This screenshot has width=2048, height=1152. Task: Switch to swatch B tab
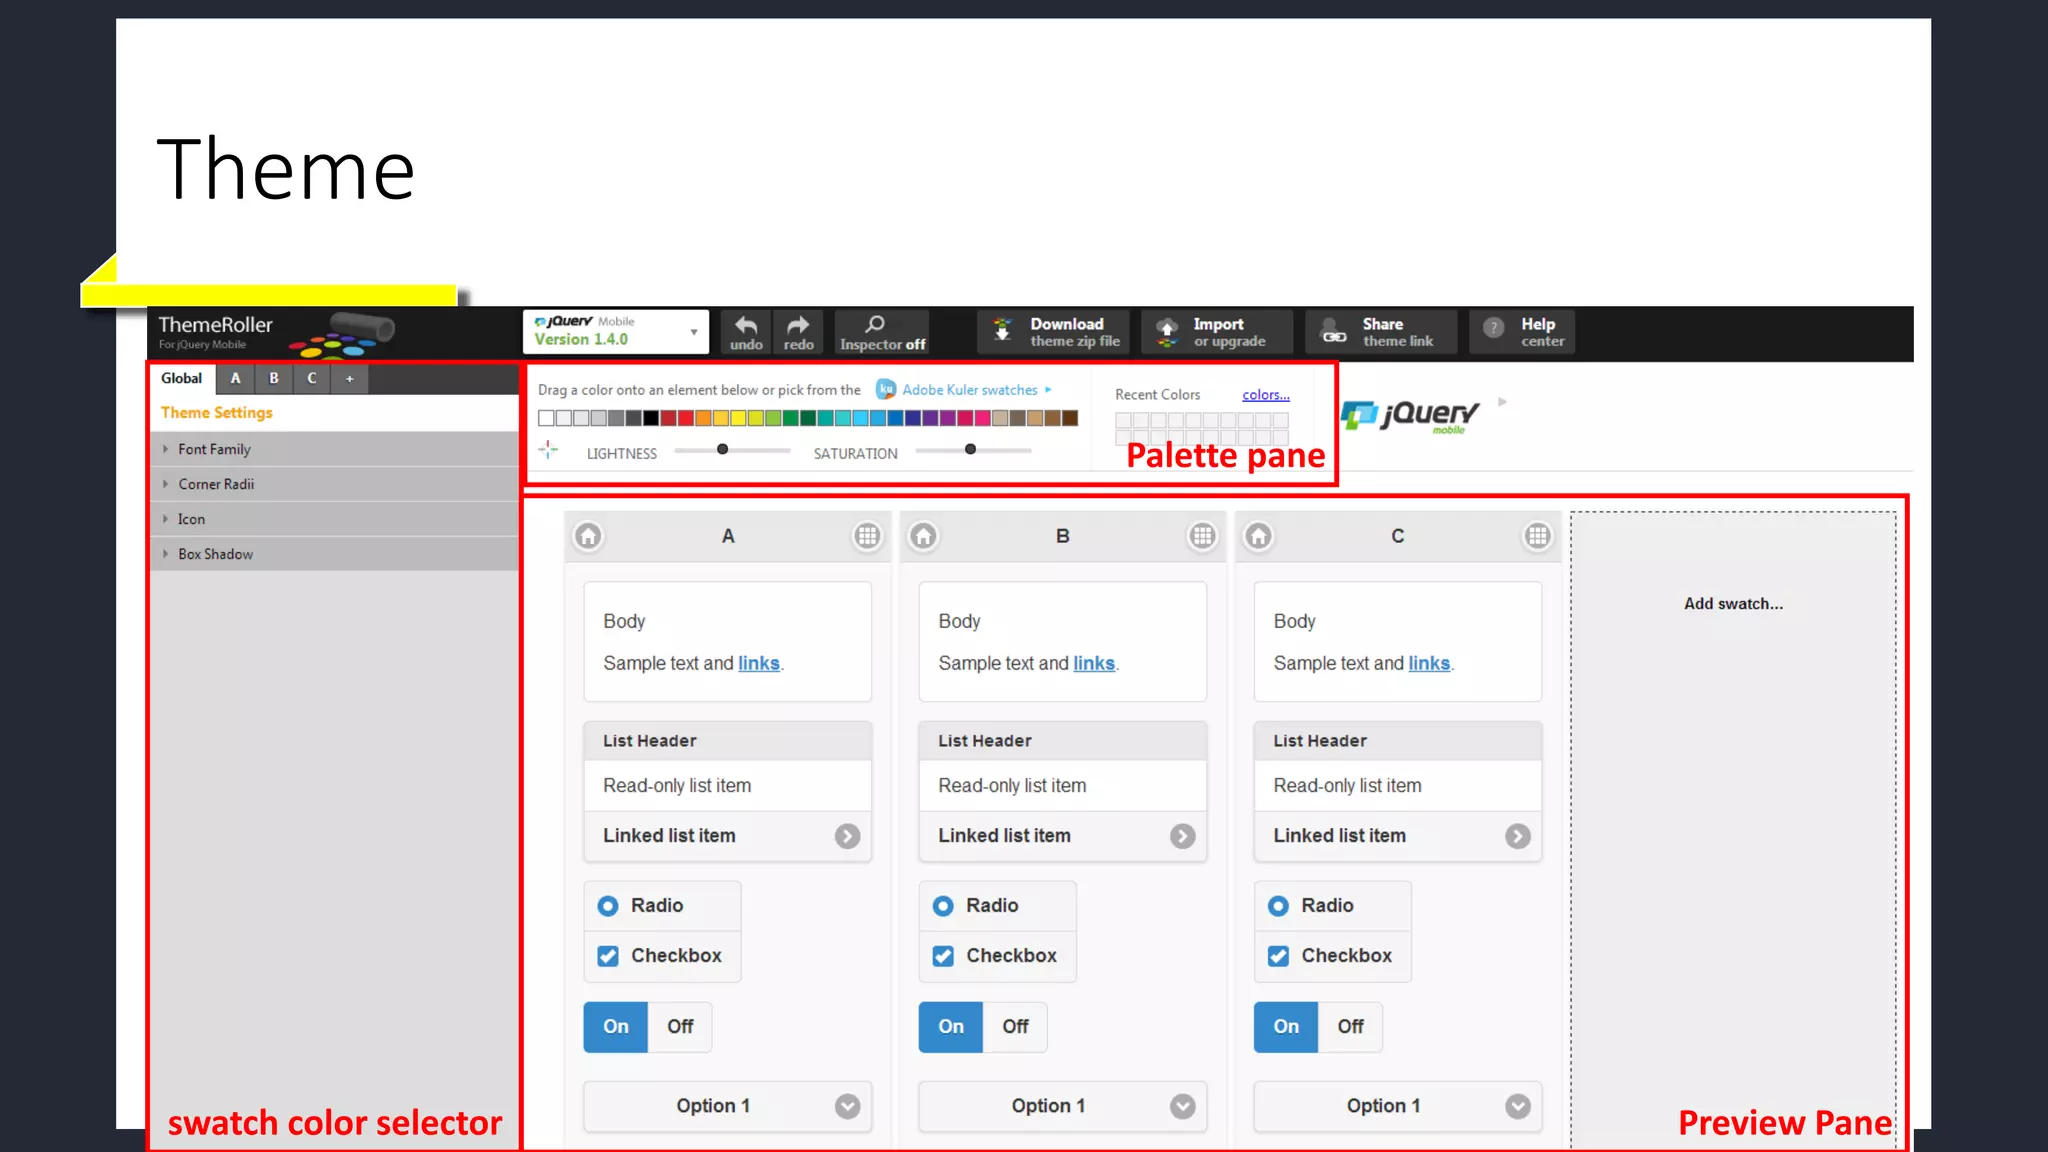click(273, 379)
